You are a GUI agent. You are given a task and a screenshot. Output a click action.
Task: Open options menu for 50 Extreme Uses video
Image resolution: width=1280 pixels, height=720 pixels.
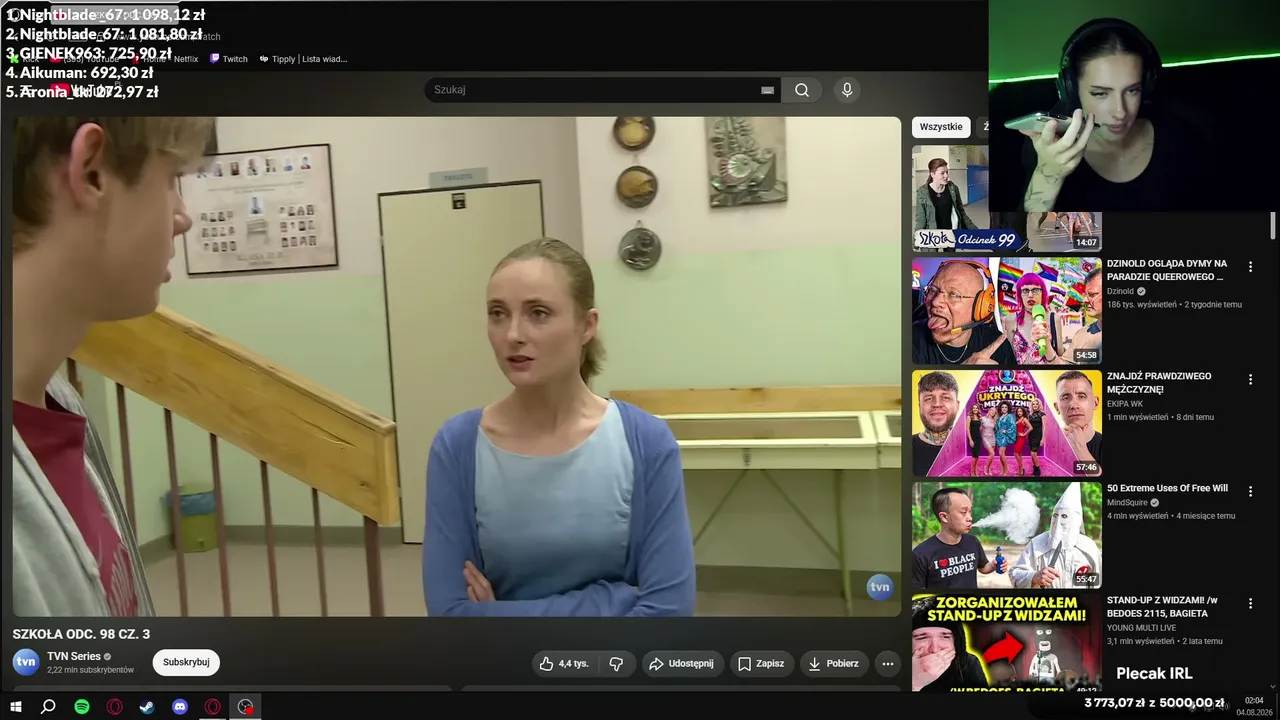tap(1250, 491)
